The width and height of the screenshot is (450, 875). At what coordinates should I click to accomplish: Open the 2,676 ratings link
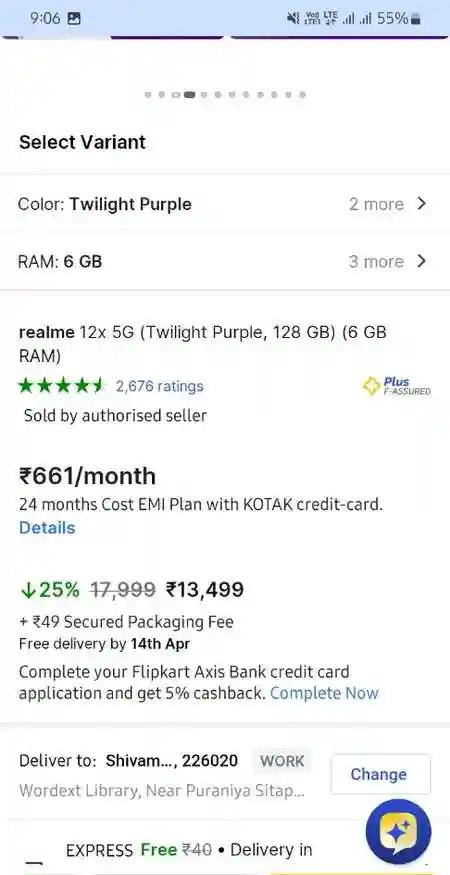click(159, 386)
